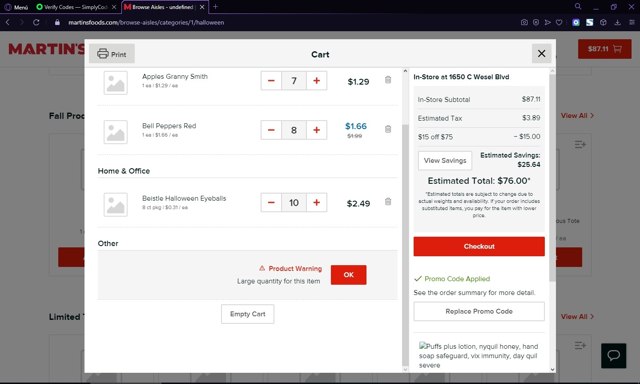Click the Bell Peppers Red product name
The width and height of the screenshot is (640, 384).
pos(169,126)
